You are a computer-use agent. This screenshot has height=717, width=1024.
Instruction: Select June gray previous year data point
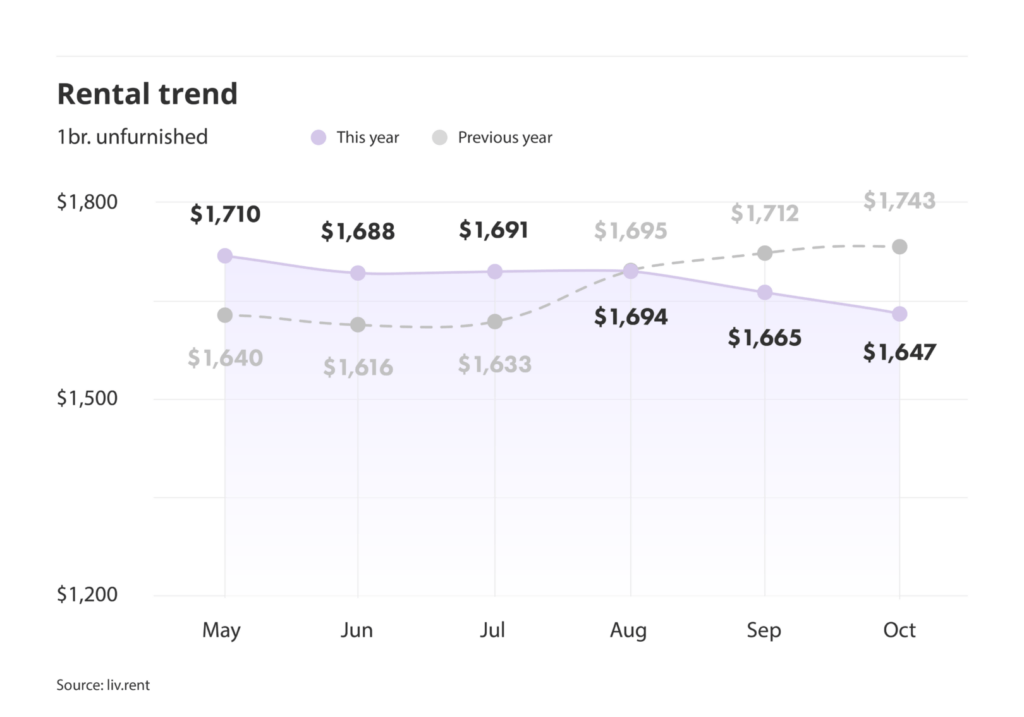tap(358, 325)
